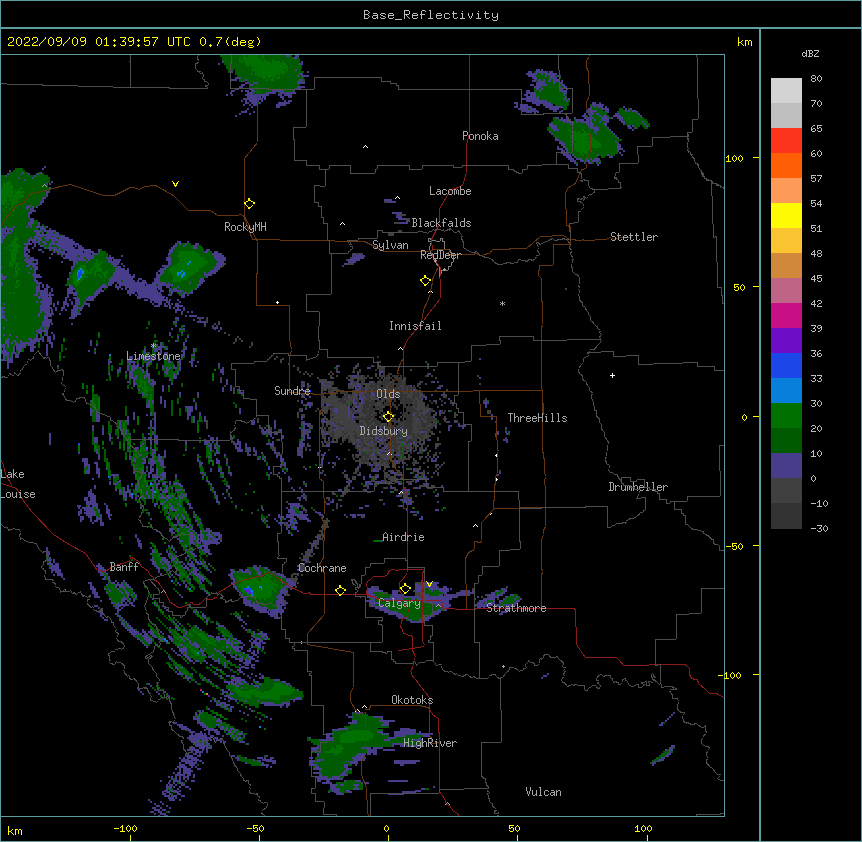Click the dBZ legend heading

coord(810,53)
